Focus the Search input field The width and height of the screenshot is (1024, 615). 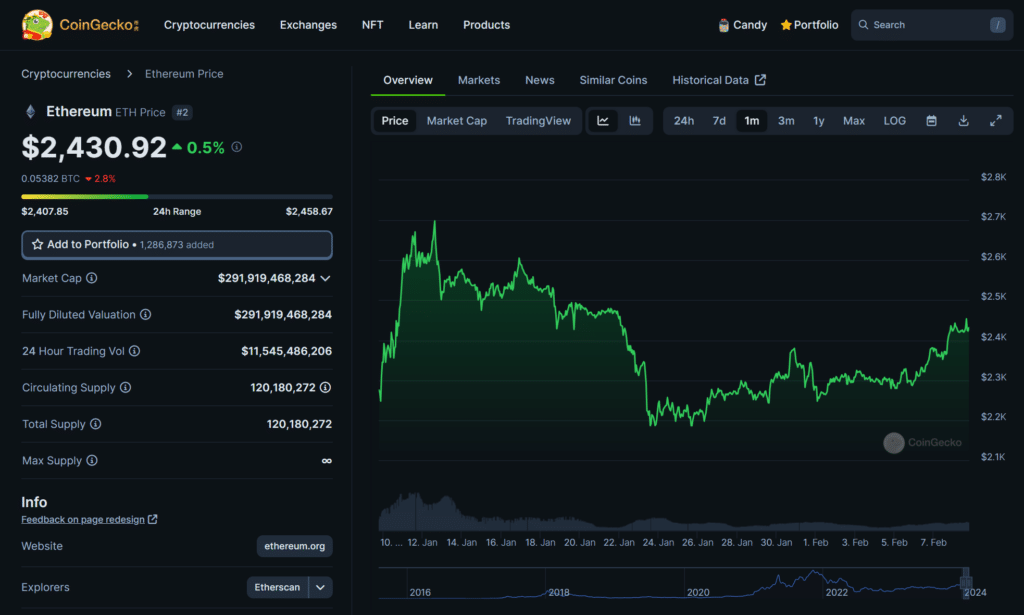(x=932, y=25)
